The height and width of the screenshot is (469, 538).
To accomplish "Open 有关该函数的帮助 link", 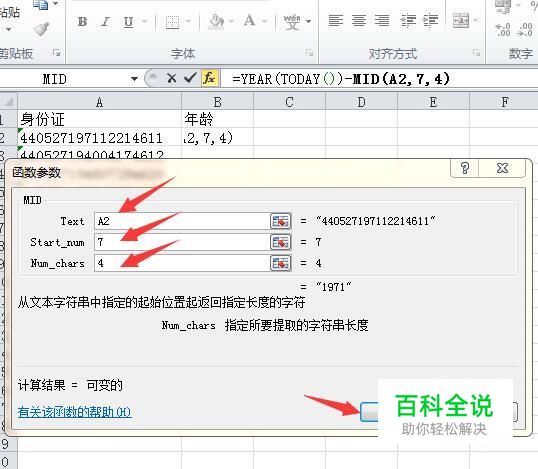I will coord(74,412).
